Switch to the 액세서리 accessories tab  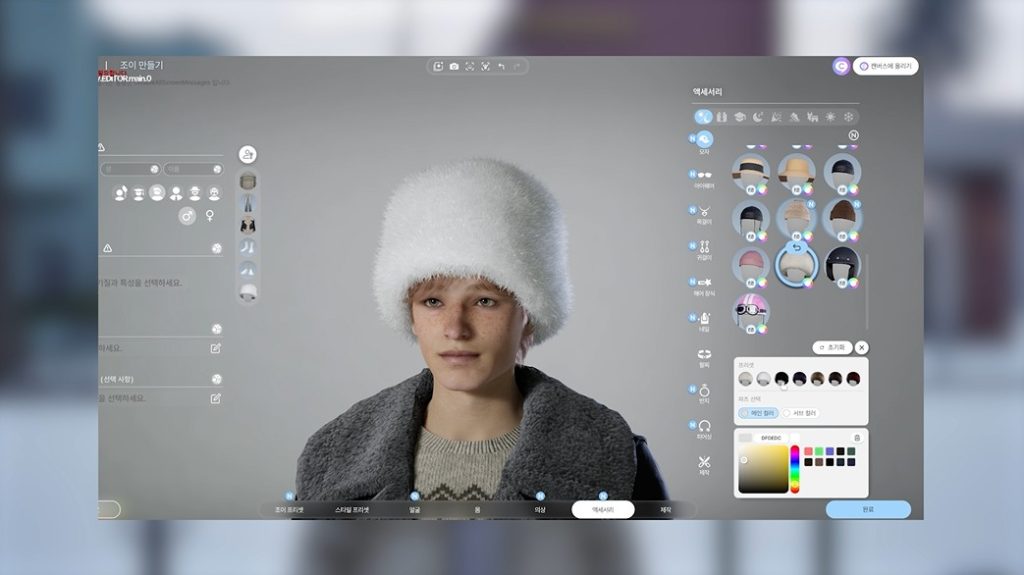pos(603,510)
